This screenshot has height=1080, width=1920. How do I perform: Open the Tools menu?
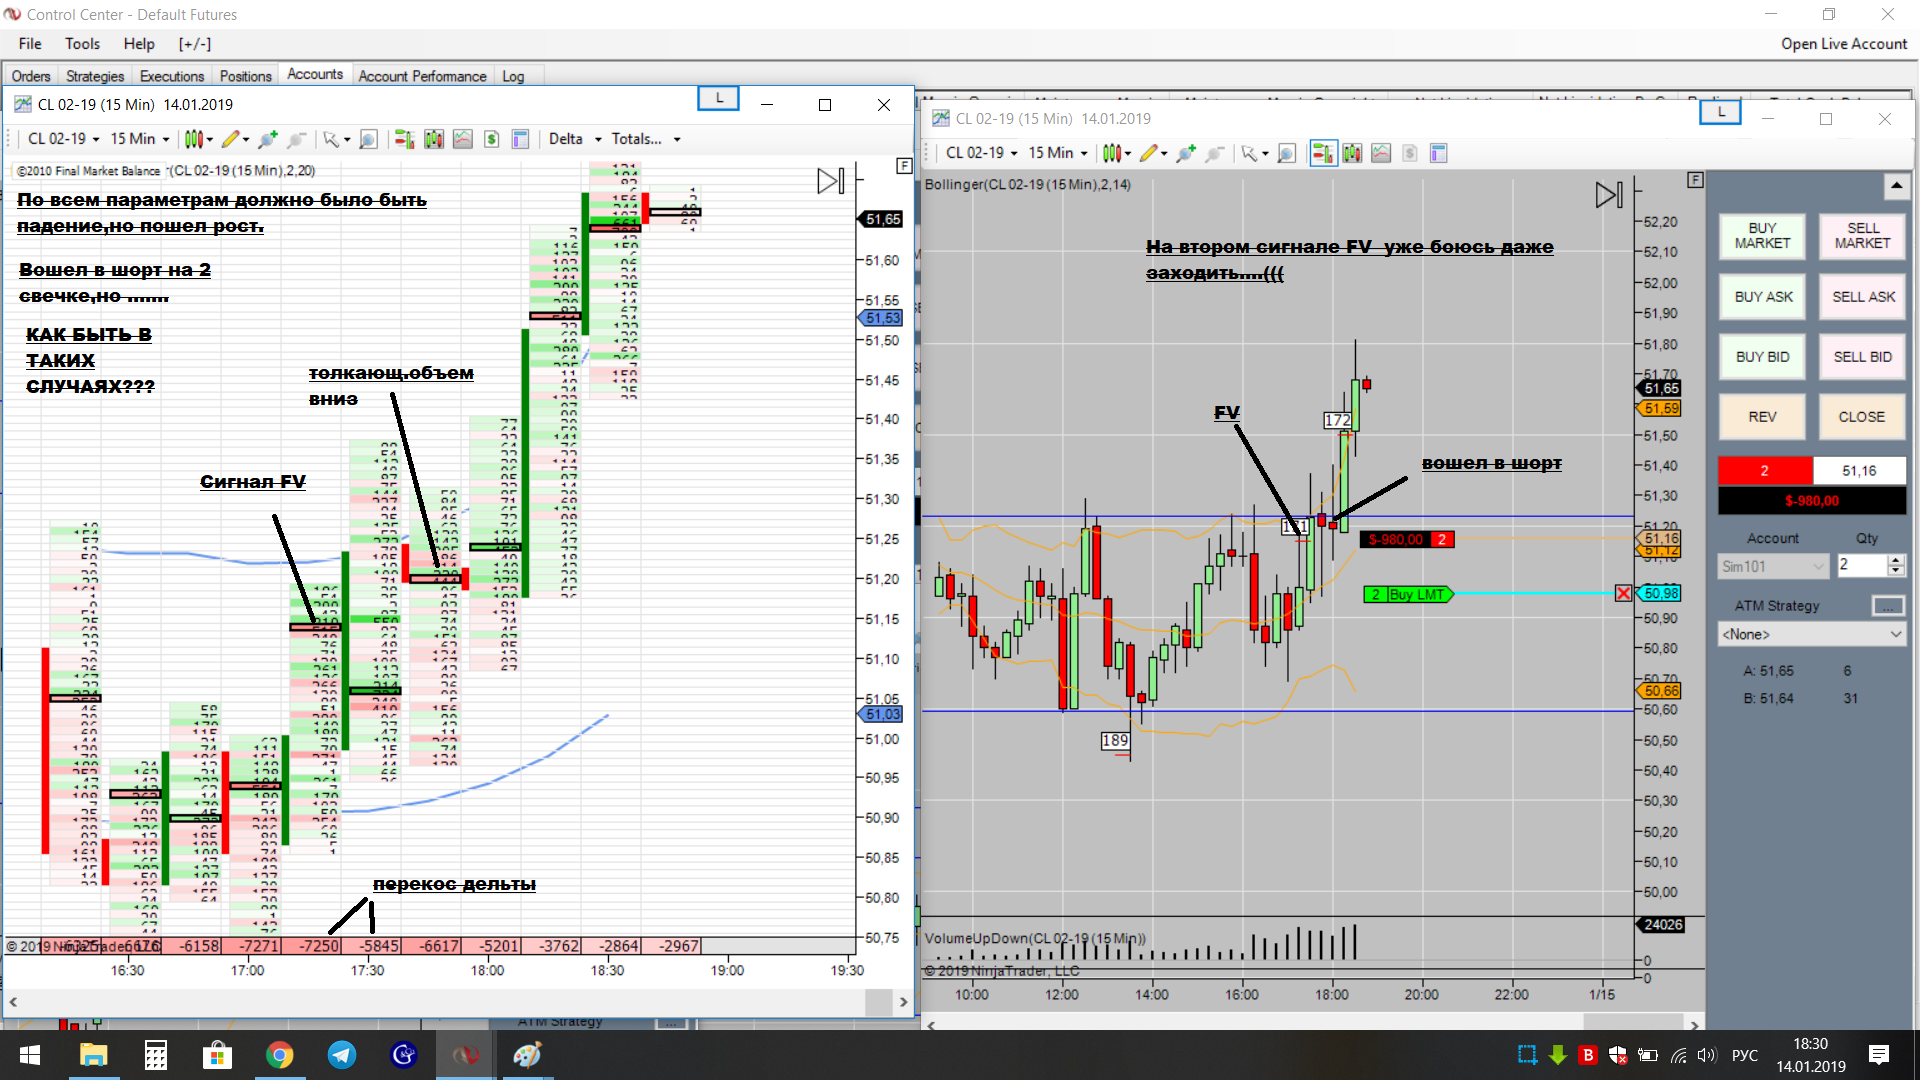point(82,44)
